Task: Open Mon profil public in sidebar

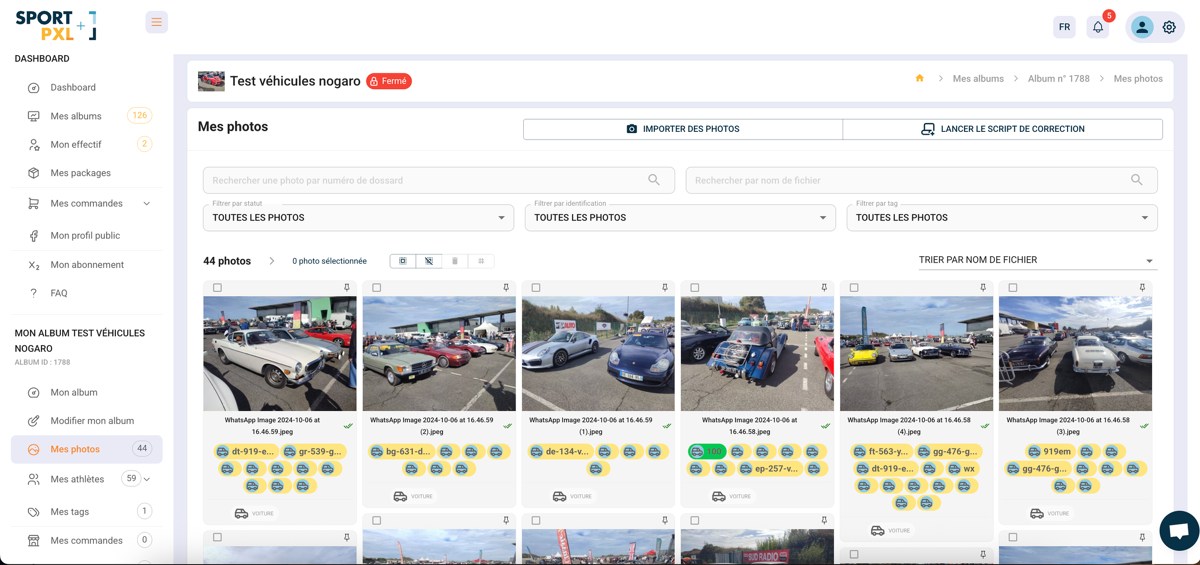Action: click(87, 236)
